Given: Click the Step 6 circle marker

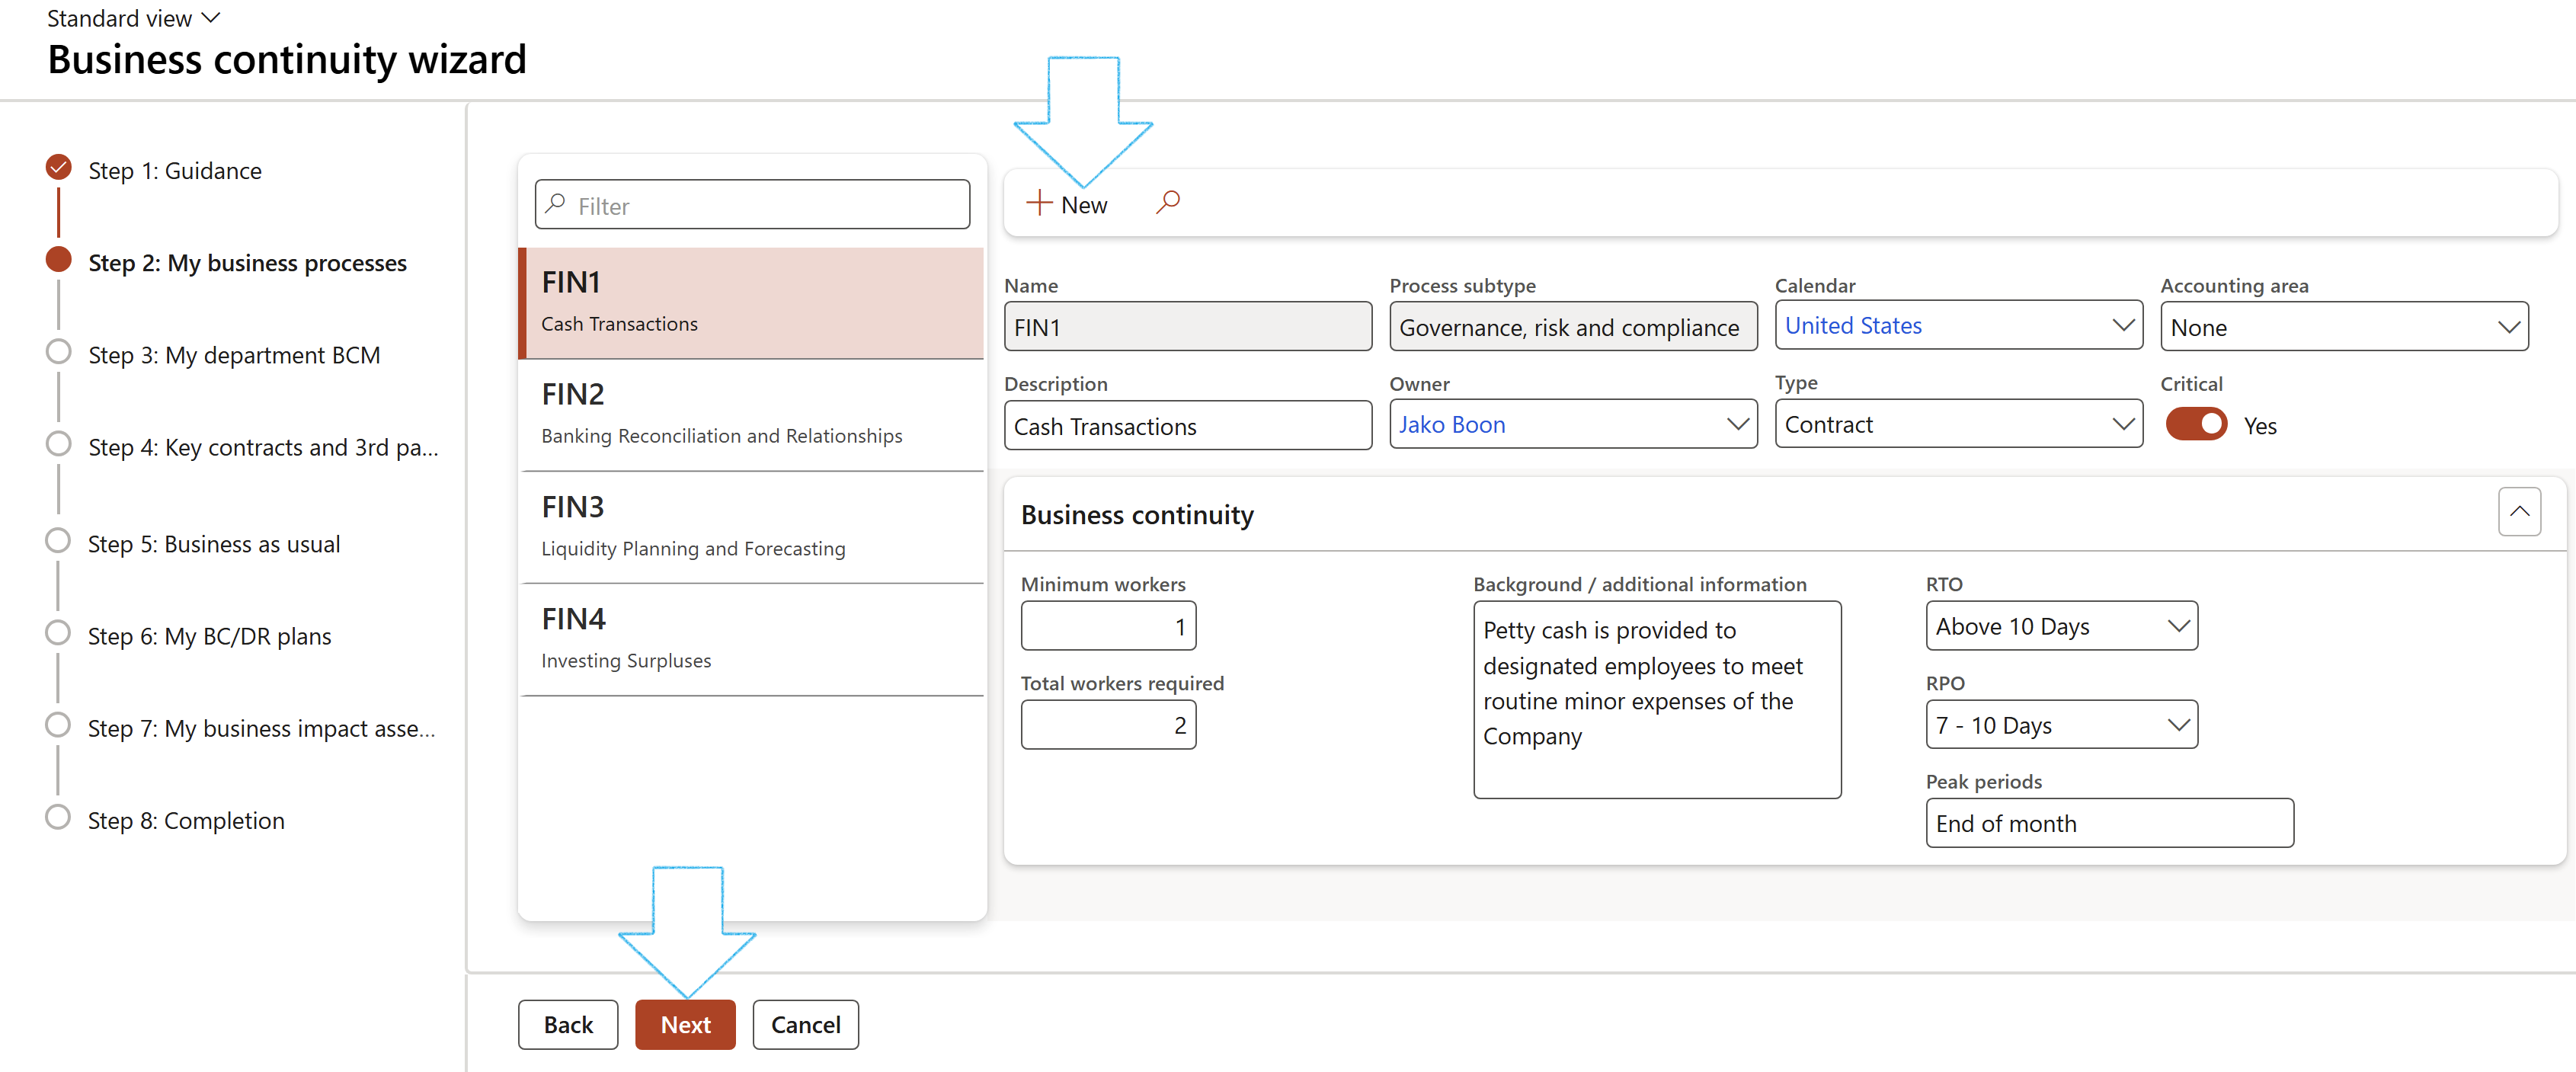Looking at the screenshot, I should click(59, 634).
